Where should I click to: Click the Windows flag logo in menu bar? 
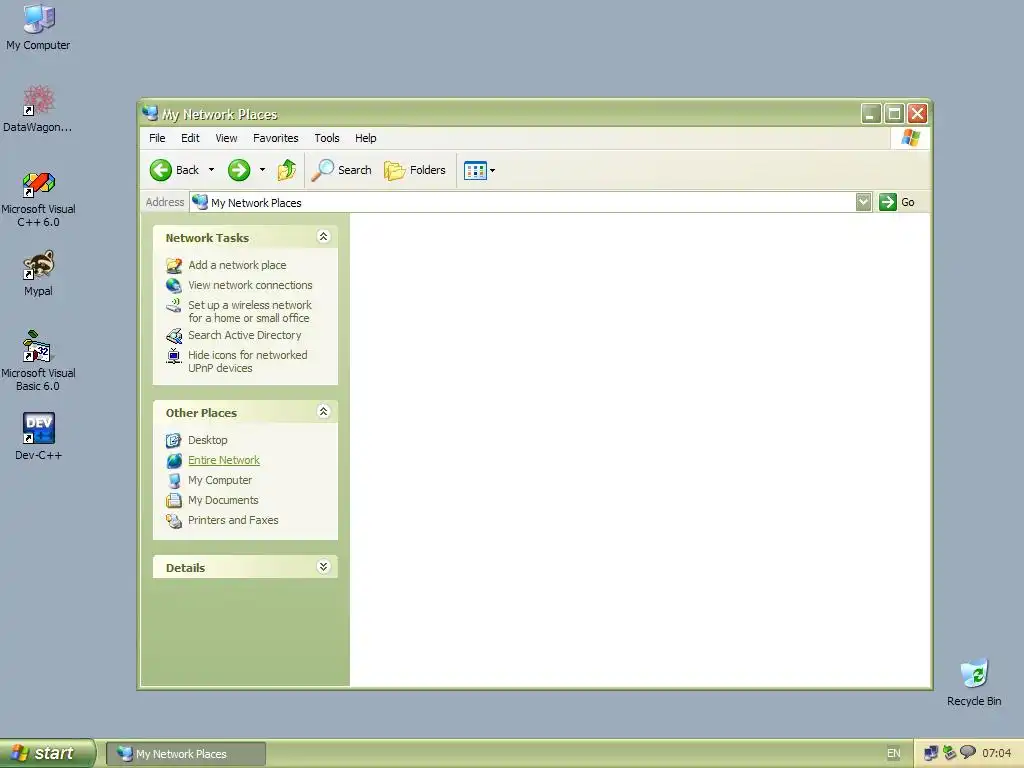click(x=910, y=138)
